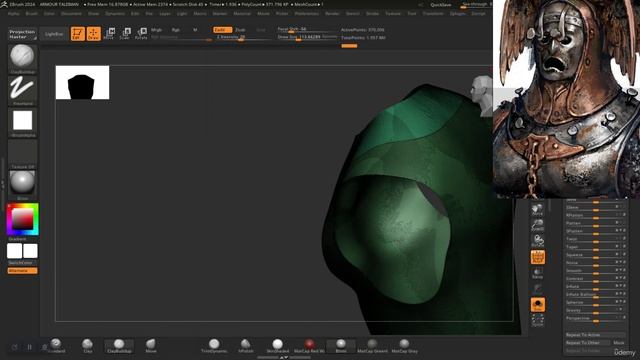
Task: Choose the Clay brush in bottom shelf
Action: (x=87, y=345)
